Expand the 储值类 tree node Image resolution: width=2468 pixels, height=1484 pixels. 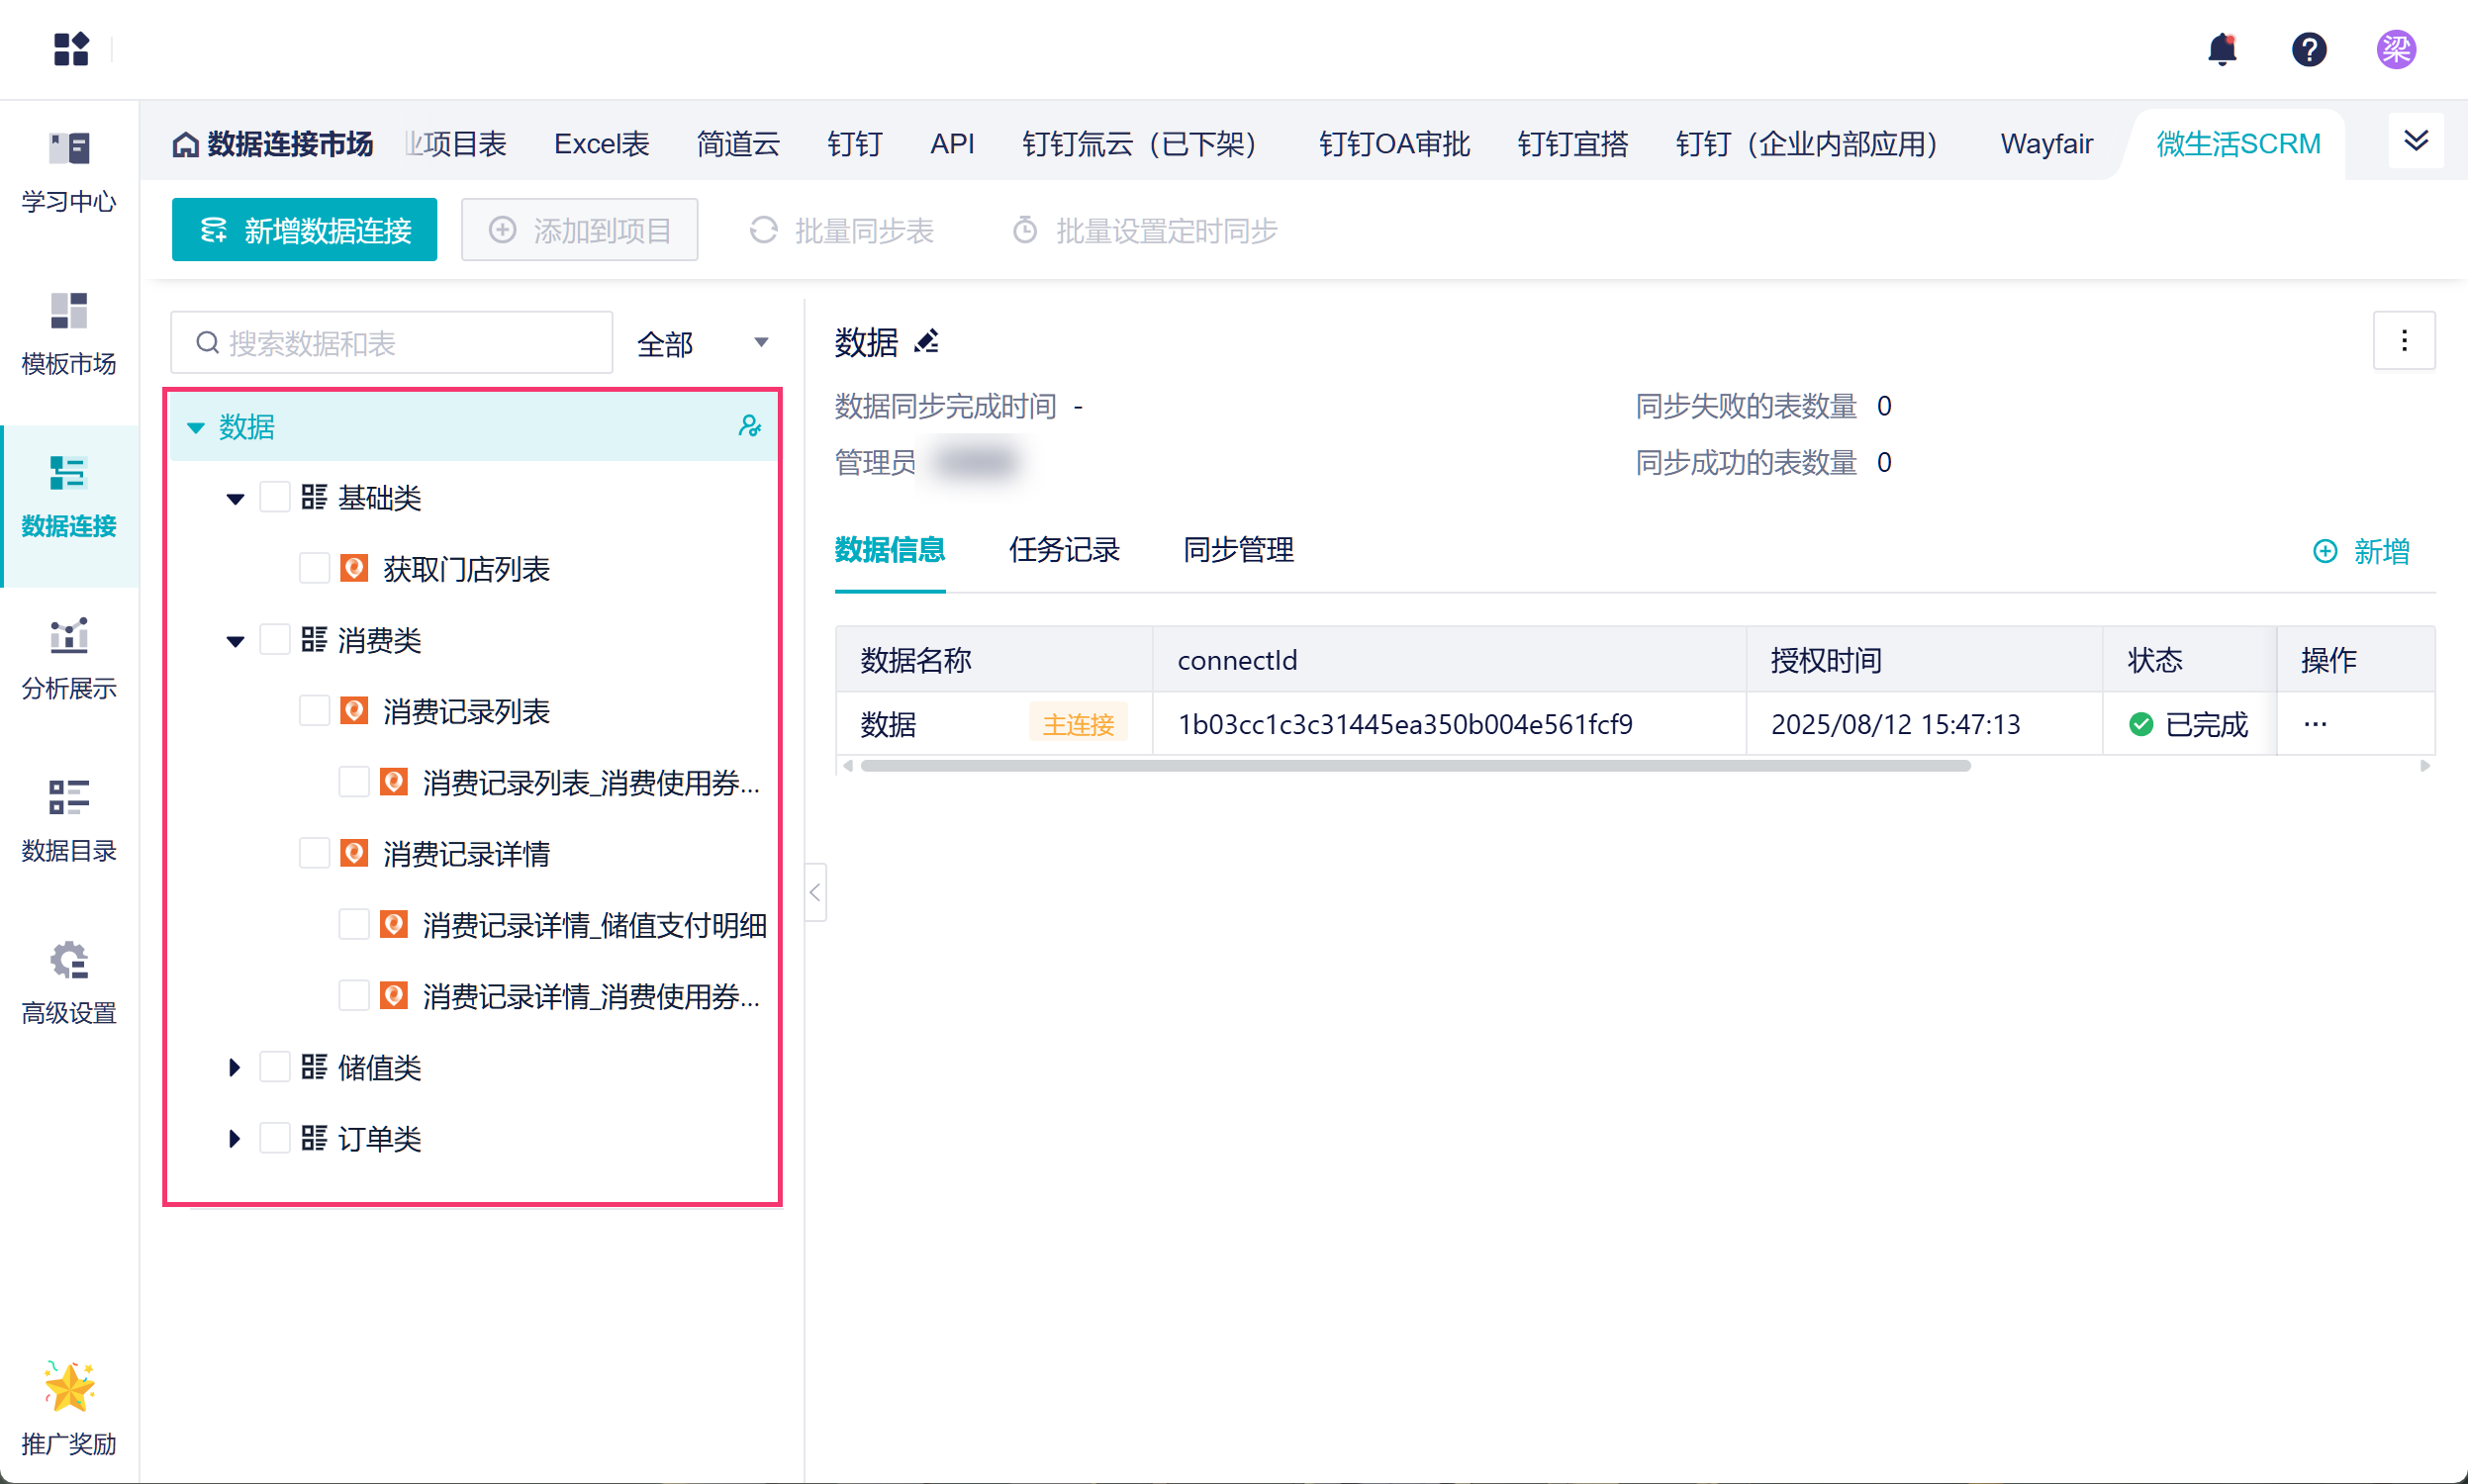pos(235,1067)
